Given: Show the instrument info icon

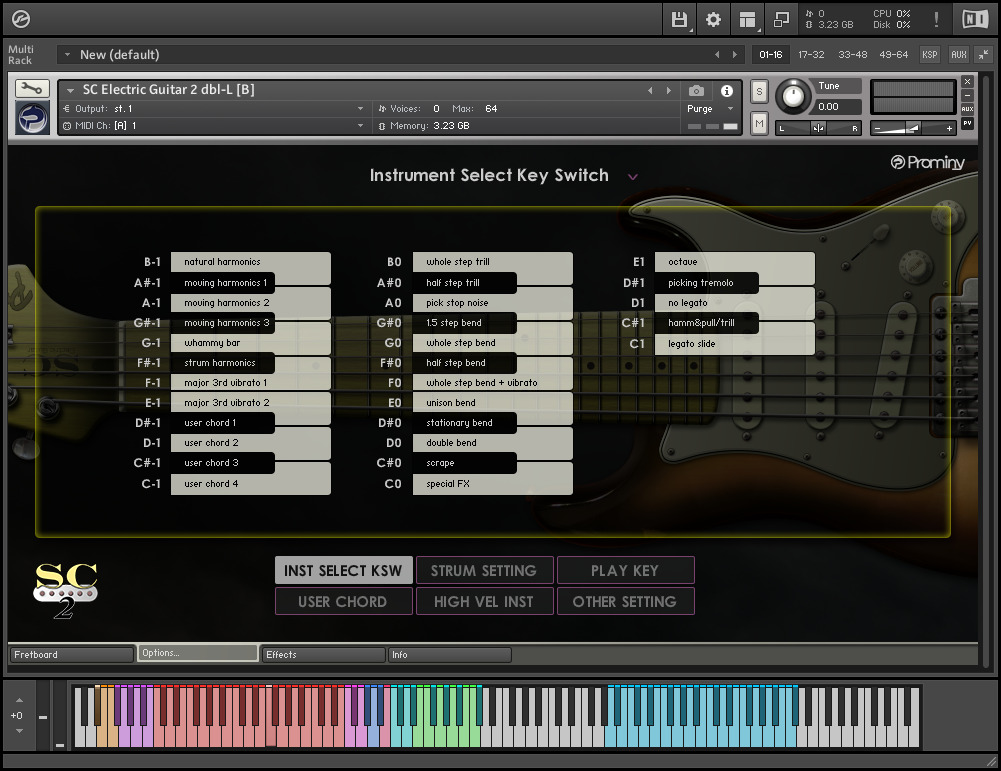Looking at the screenshot, I should 726,91.
